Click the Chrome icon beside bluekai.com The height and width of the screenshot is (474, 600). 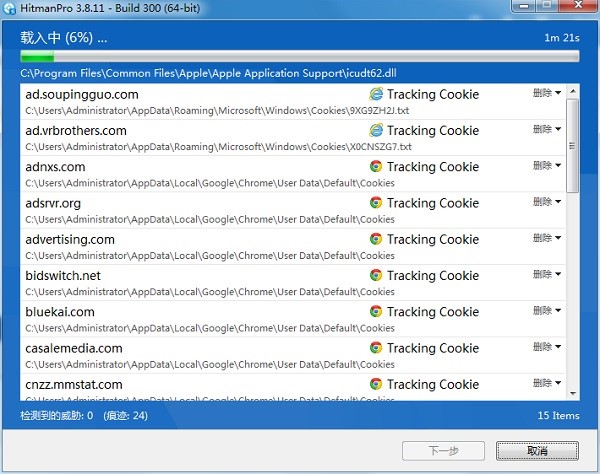pos(376,312)
